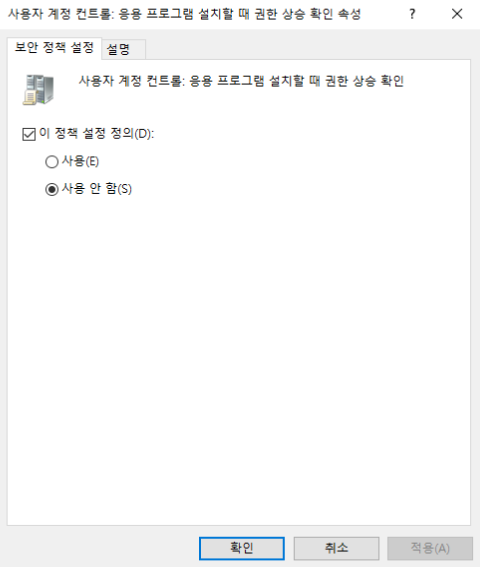Click the dialog title text in title bar
The height and width of the screenshot is (567, 480).
coord(184,14)
